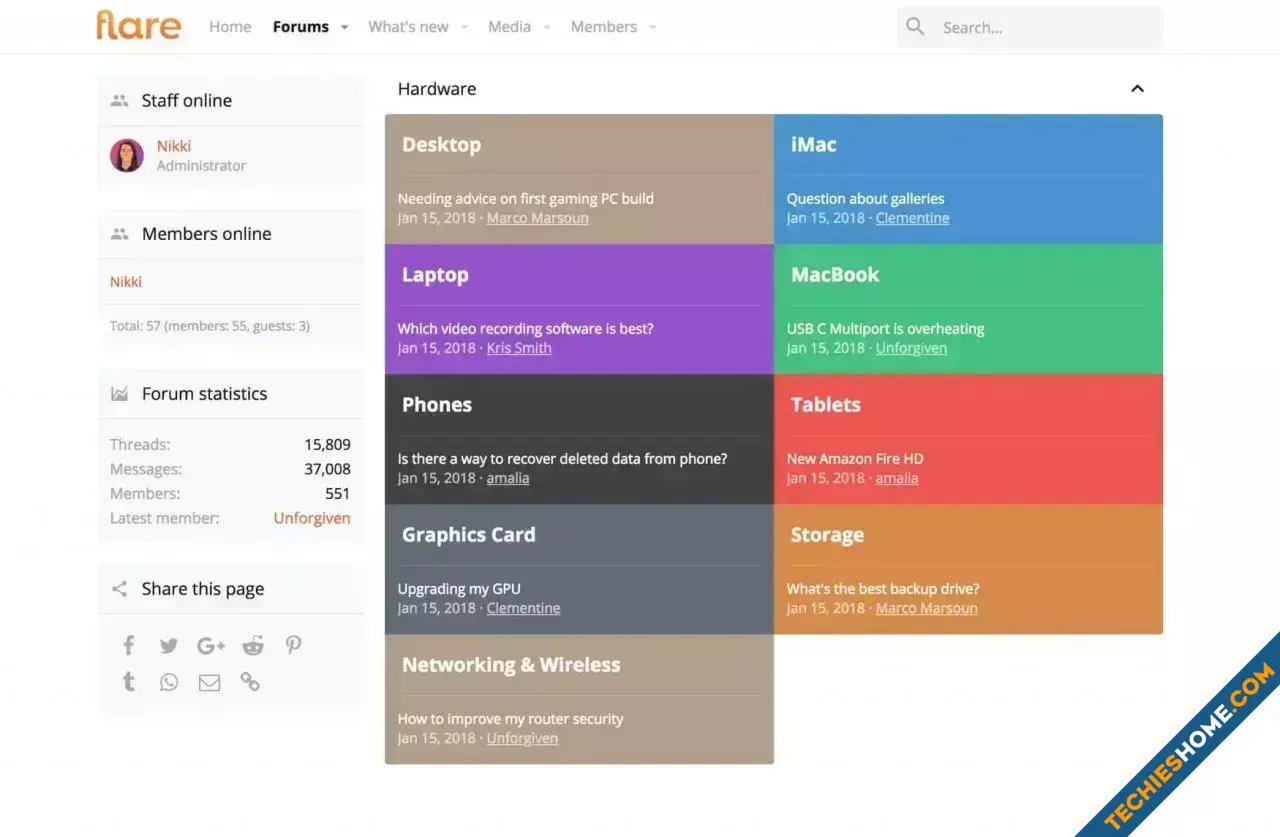The height and width of the screenshot is (837, 1280).
Task: Click the Hardware category title
Action: click(437, 89)
